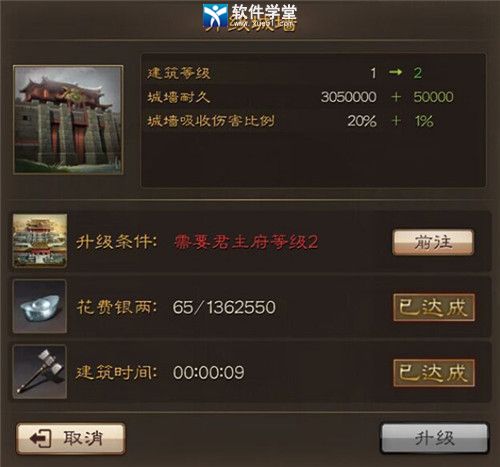Click the build time 00:00:09

click(209, 372)
